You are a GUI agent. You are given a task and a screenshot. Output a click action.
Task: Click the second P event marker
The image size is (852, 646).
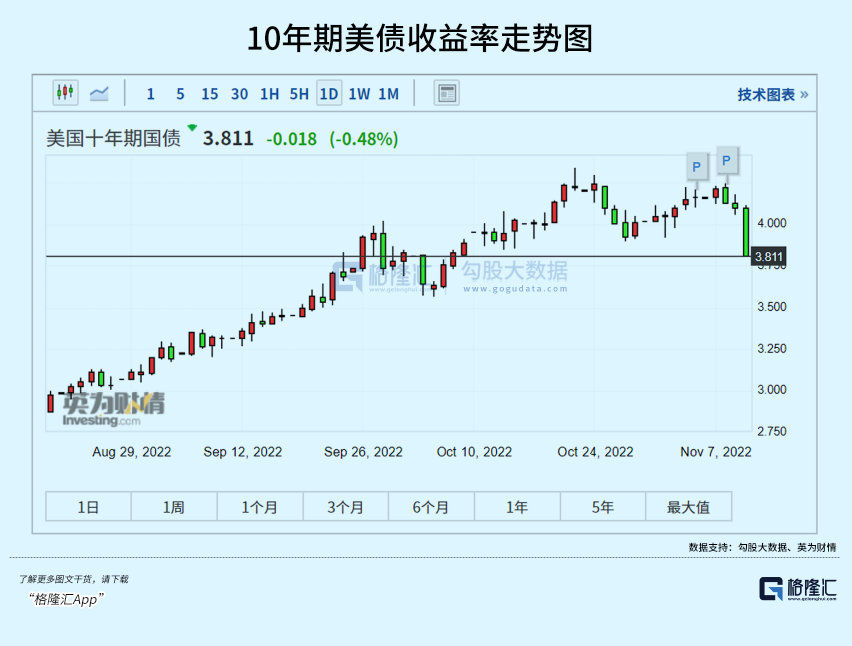(x=727, y=161)
